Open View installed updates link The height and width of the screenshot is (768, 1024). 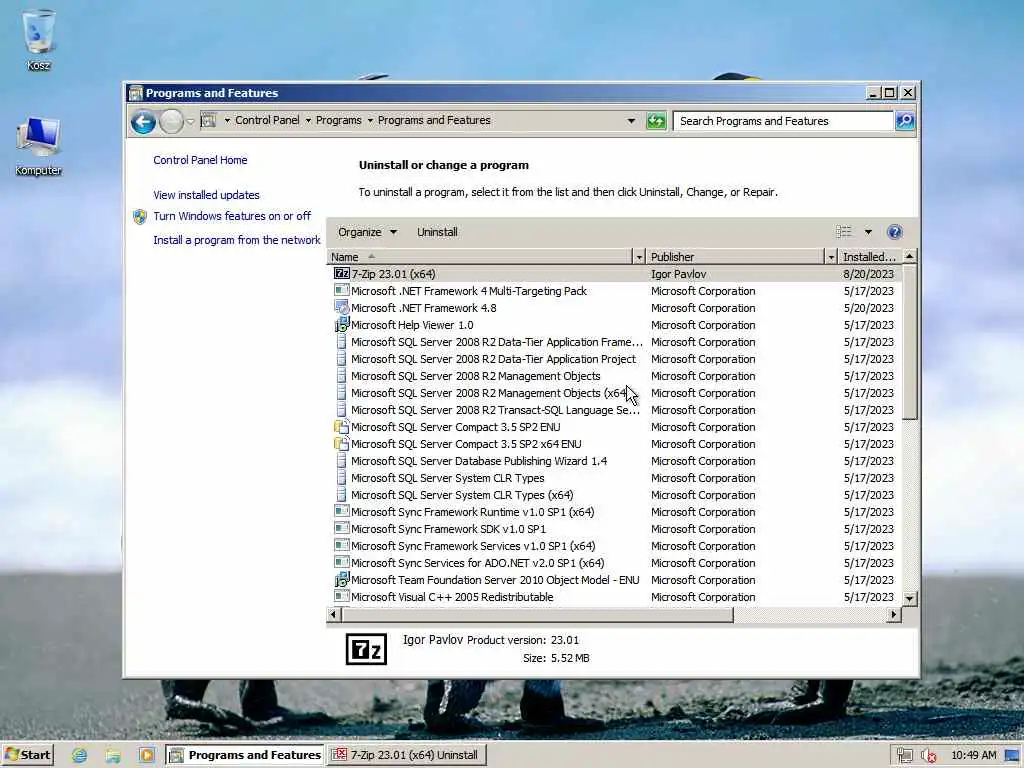[x=206, y=195]
